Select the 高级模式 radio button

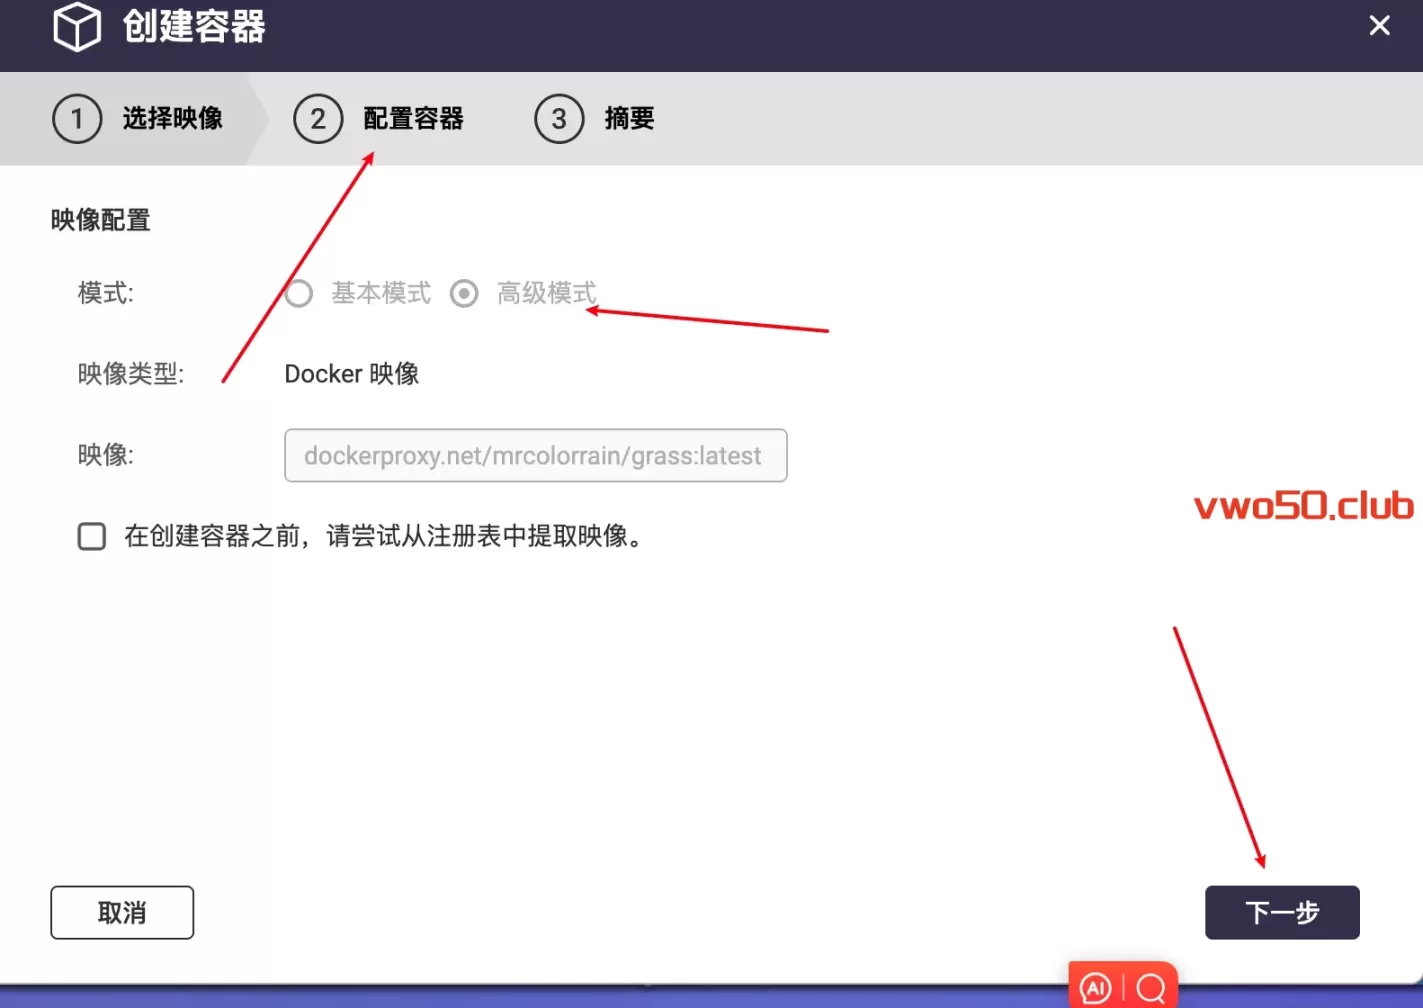coord(464,293)
